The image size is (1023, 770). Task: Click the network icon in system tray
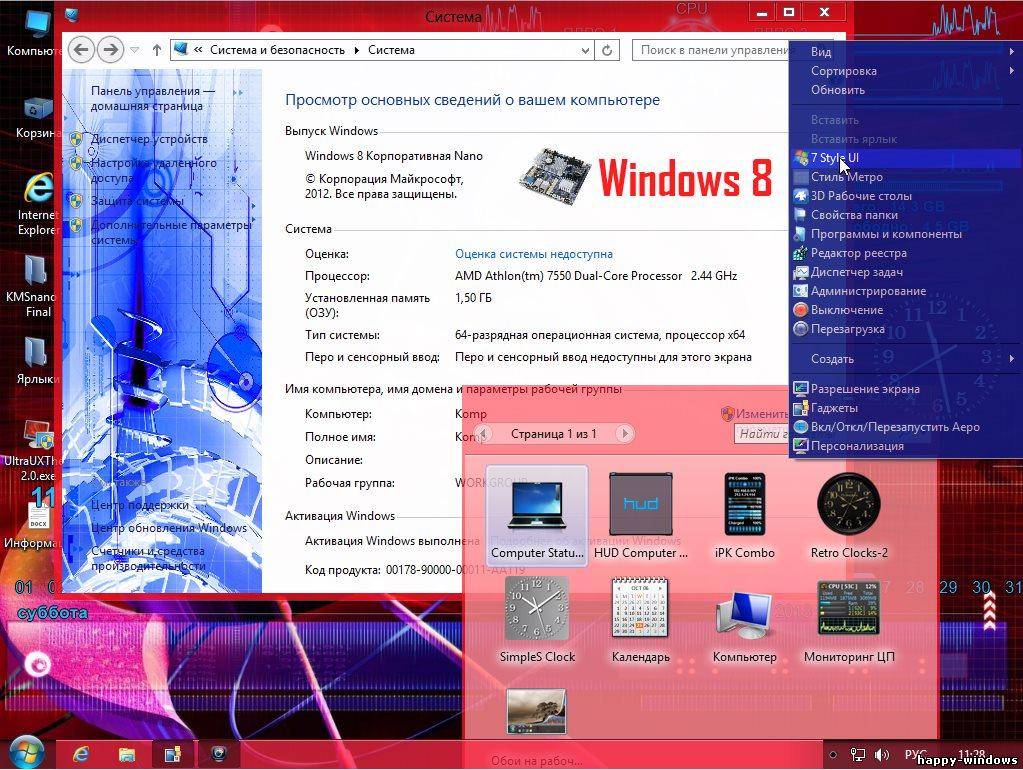point(857,755)
